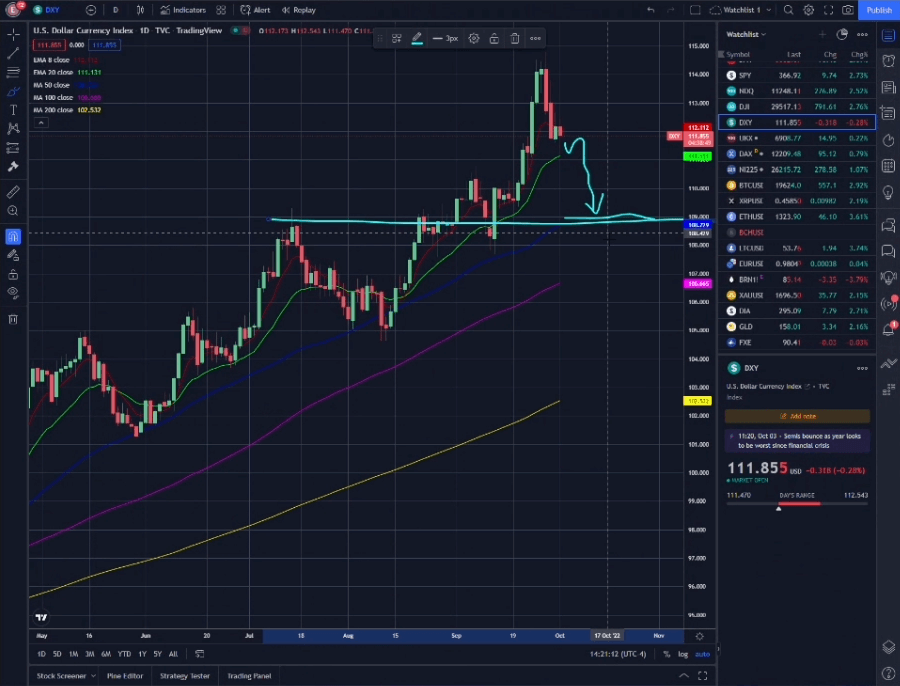Screen dimensions: 900x686
Task: Add a symbol to the watchlist
Action: click(823, 34)
